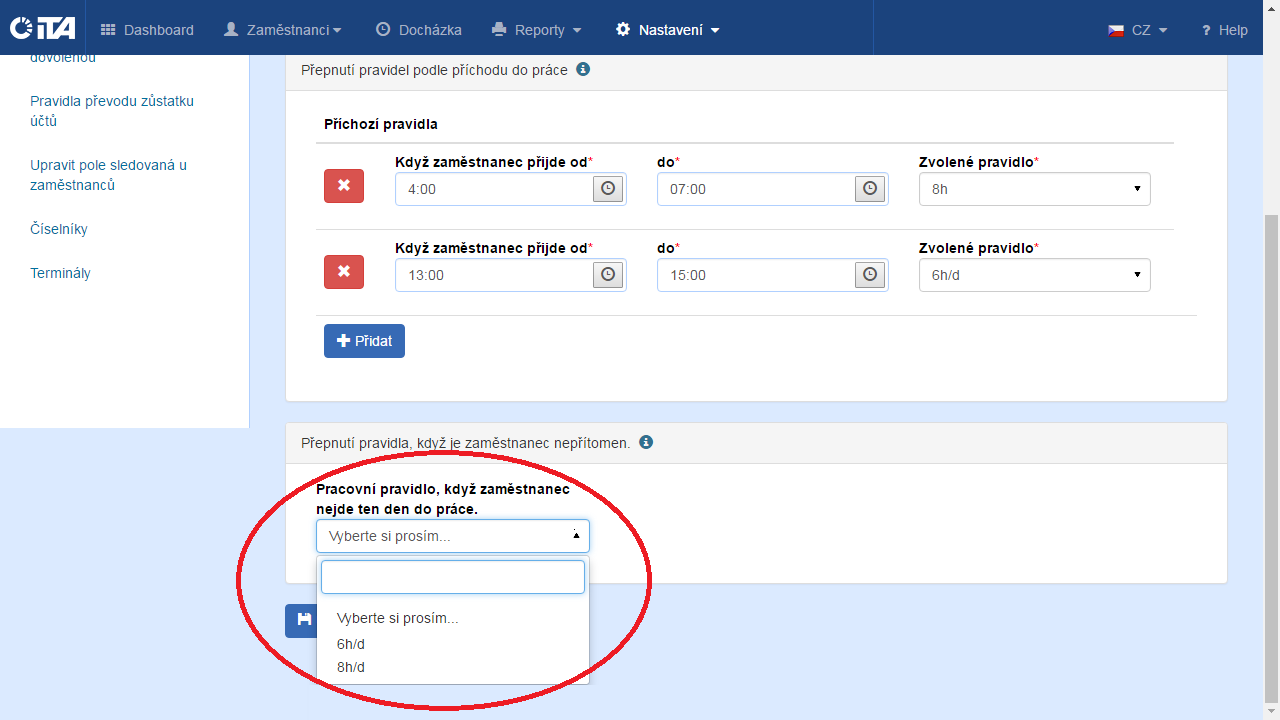The image size is (1280, 720).
Task: Open clock picker for 07:00 field
Action: click(870, 189)
